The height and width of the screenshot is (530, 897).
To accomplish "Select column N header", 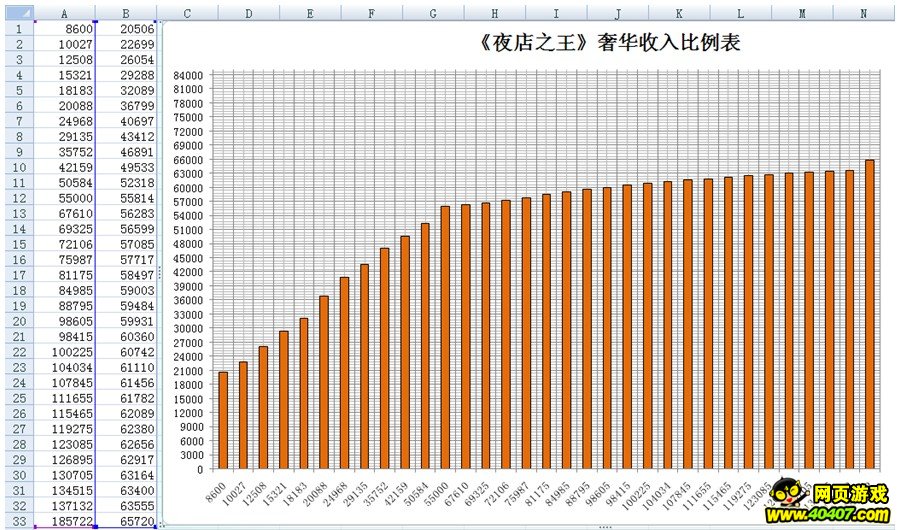I will pyautogui.click(x=864, y=13).
